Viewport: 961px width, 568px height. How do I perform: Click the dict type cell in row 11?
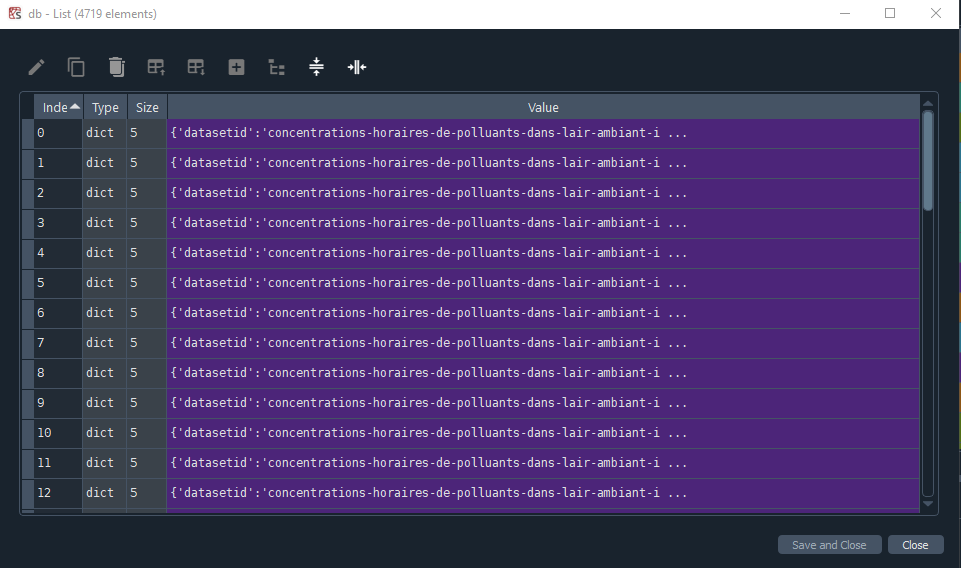click(105, 463)
